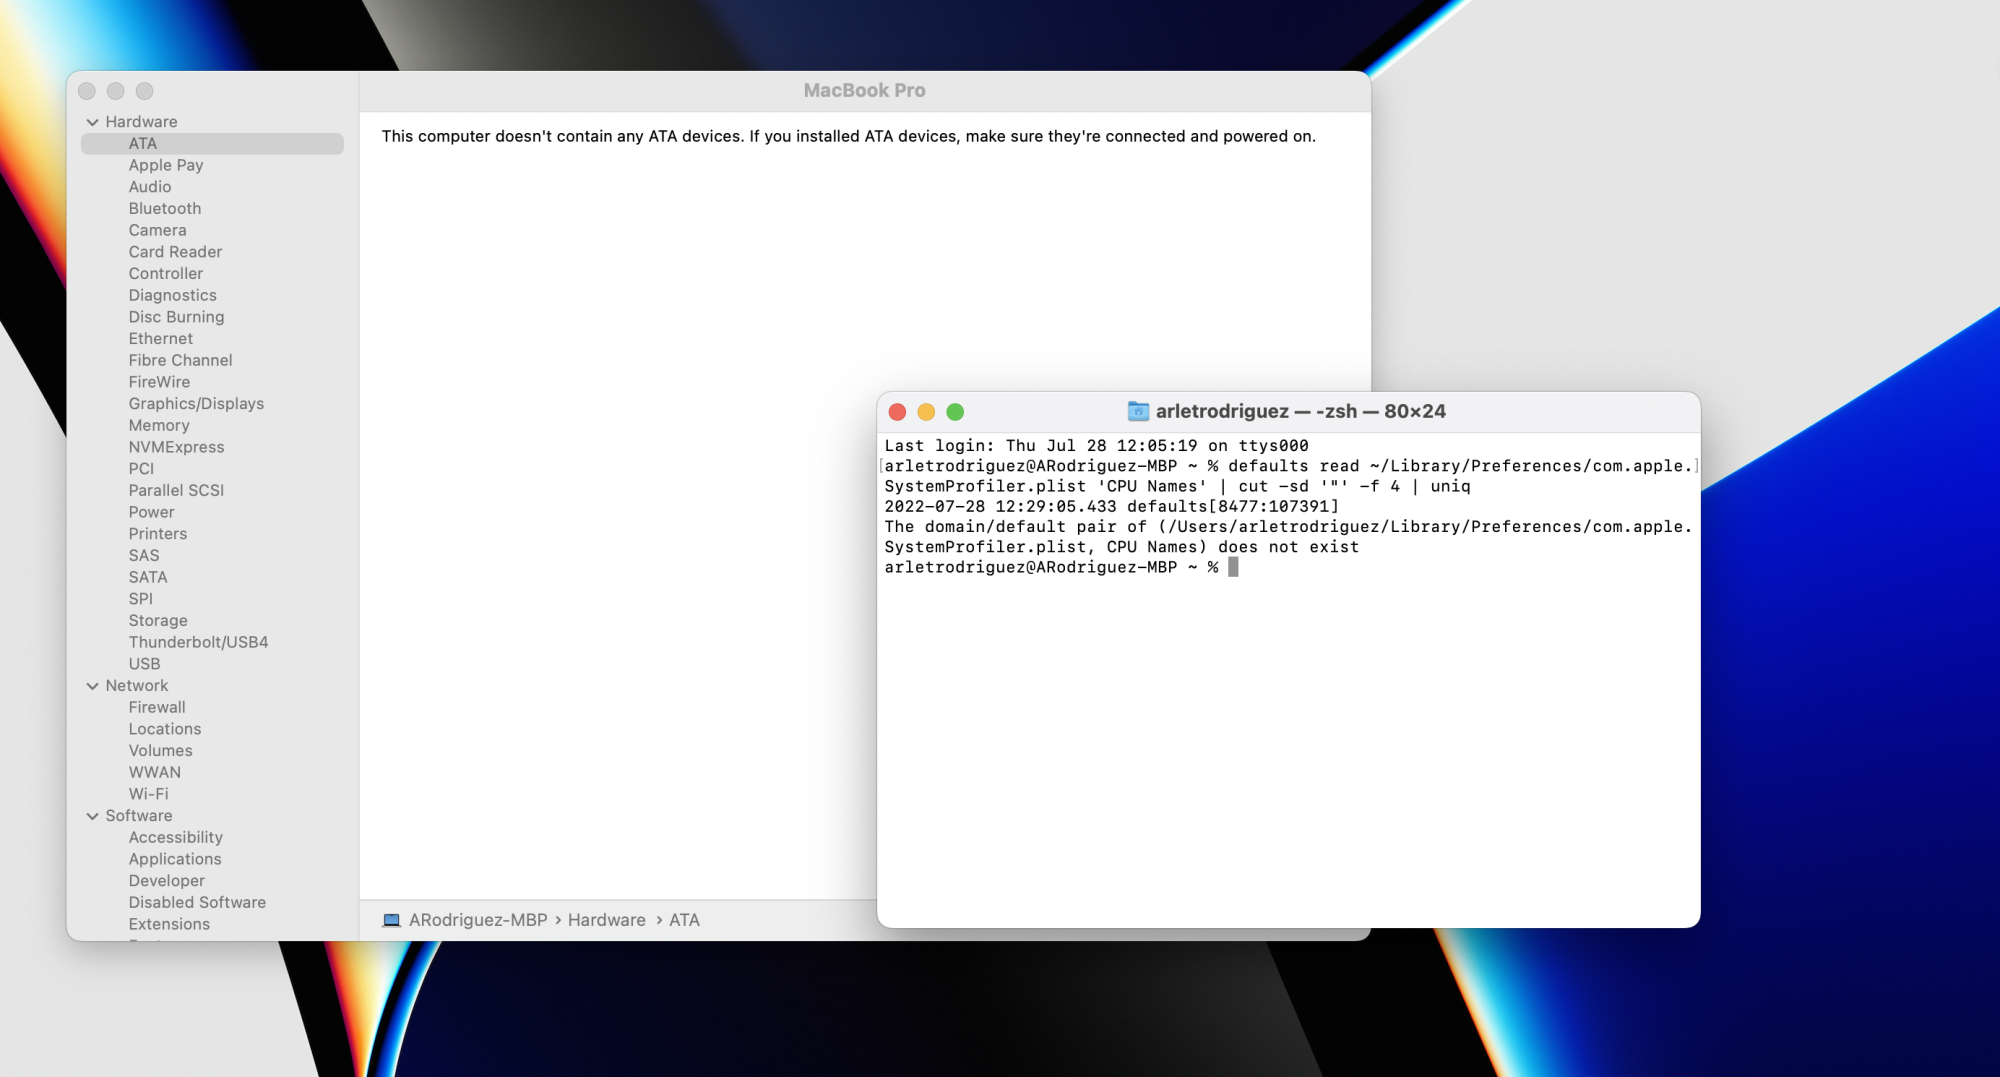The image size is (2000, 1077).
Task: Open the NVMExpress entry
Action: [176, 447]
